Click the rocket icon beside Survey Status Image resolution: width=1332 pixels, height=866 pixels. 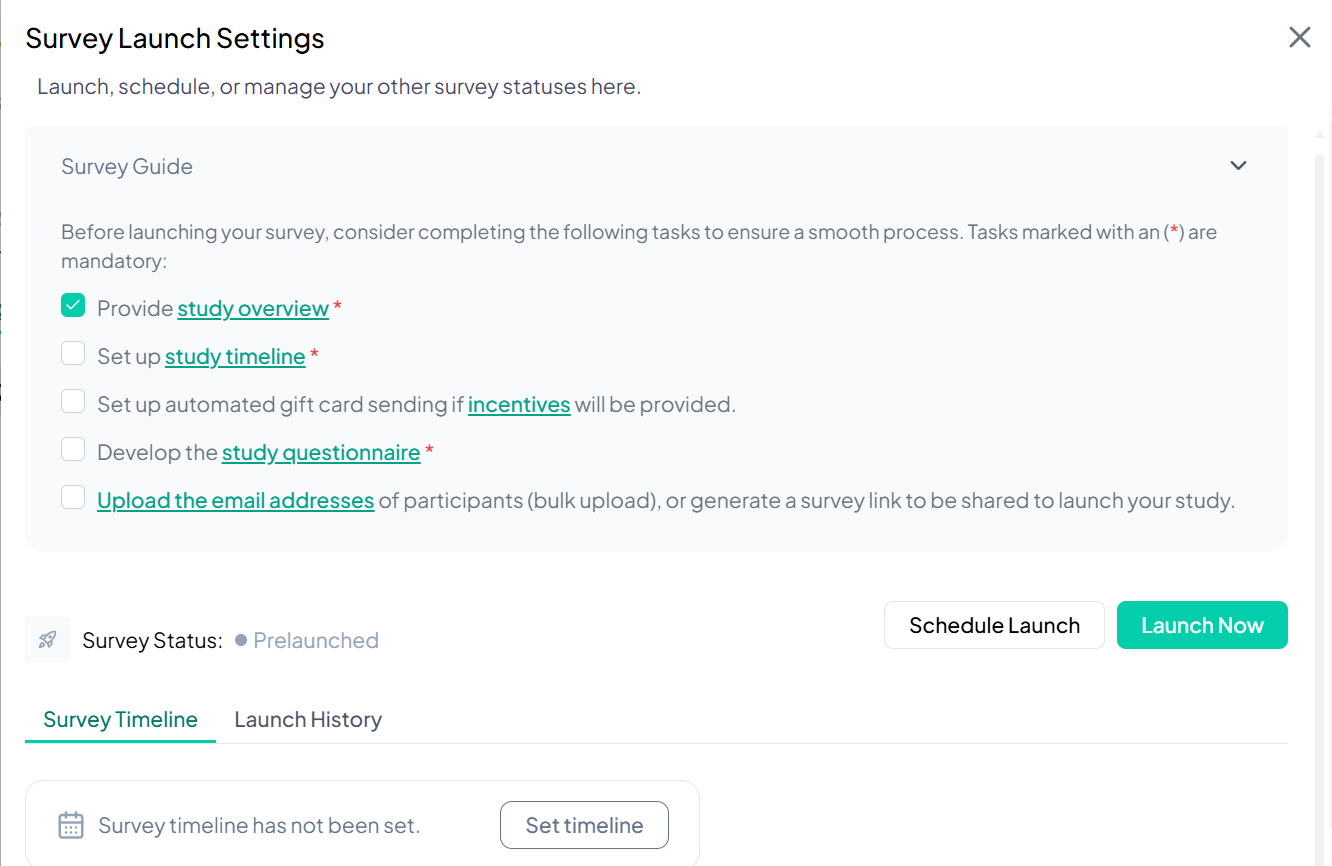47,639
